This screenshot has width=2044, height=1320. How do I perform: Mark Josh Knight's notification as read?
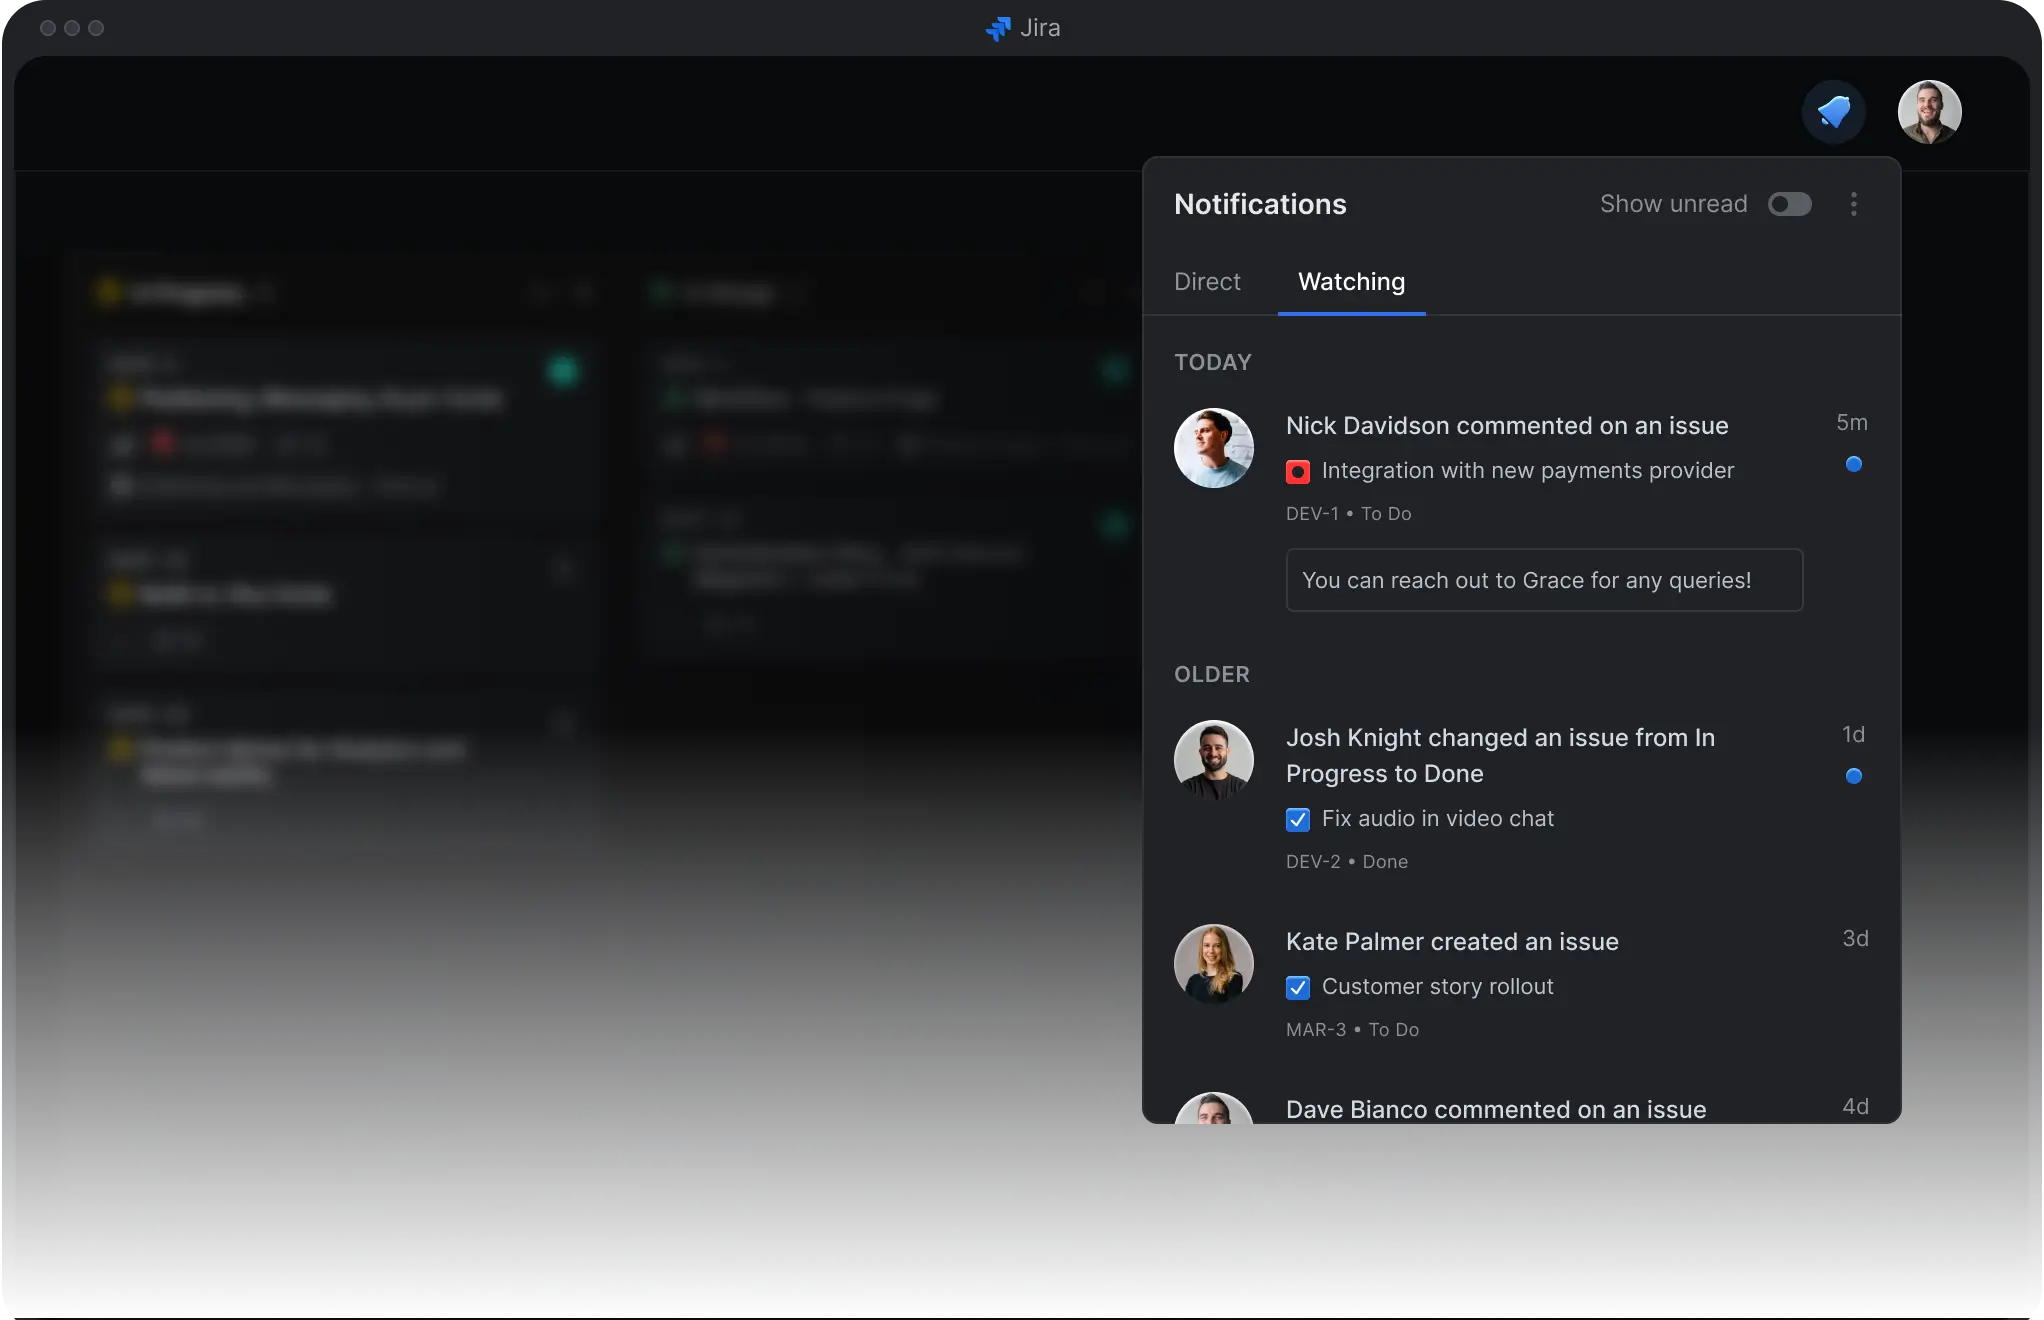(x=1853, y=776)
